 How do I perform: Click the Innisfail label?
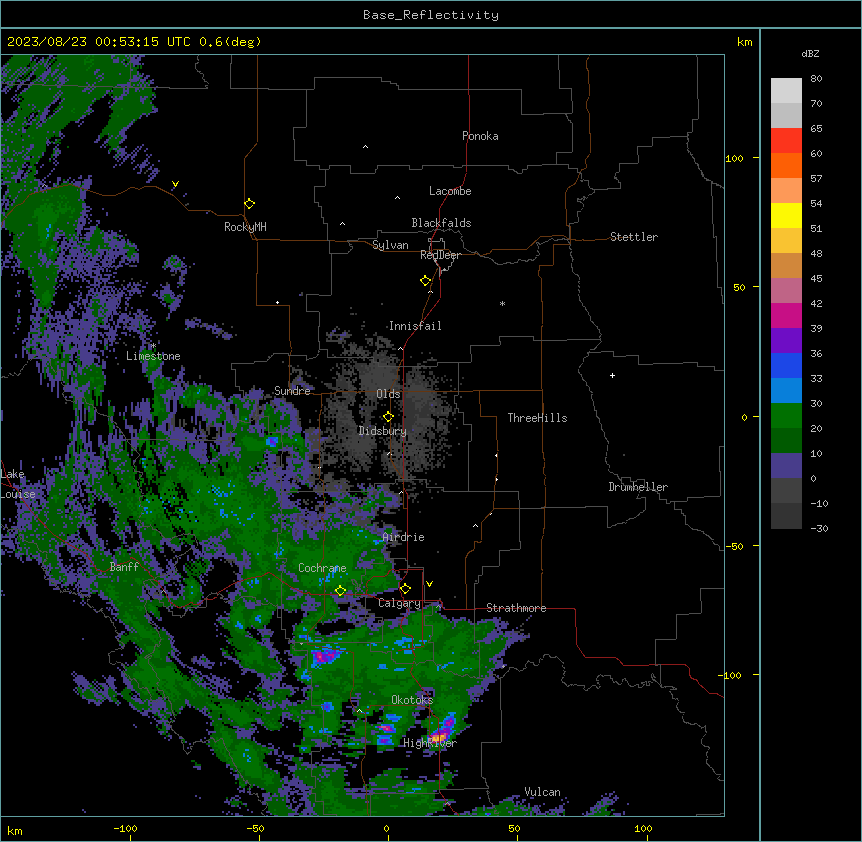[415, 326]
